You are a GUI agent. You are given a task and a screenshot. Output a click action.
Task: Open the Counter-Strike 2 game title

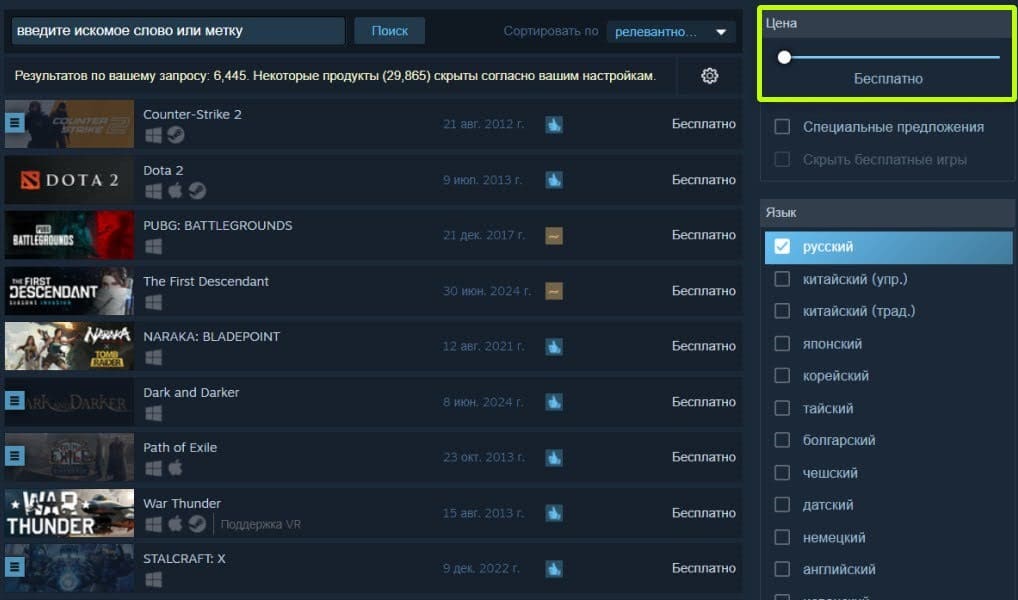(192, 114)
